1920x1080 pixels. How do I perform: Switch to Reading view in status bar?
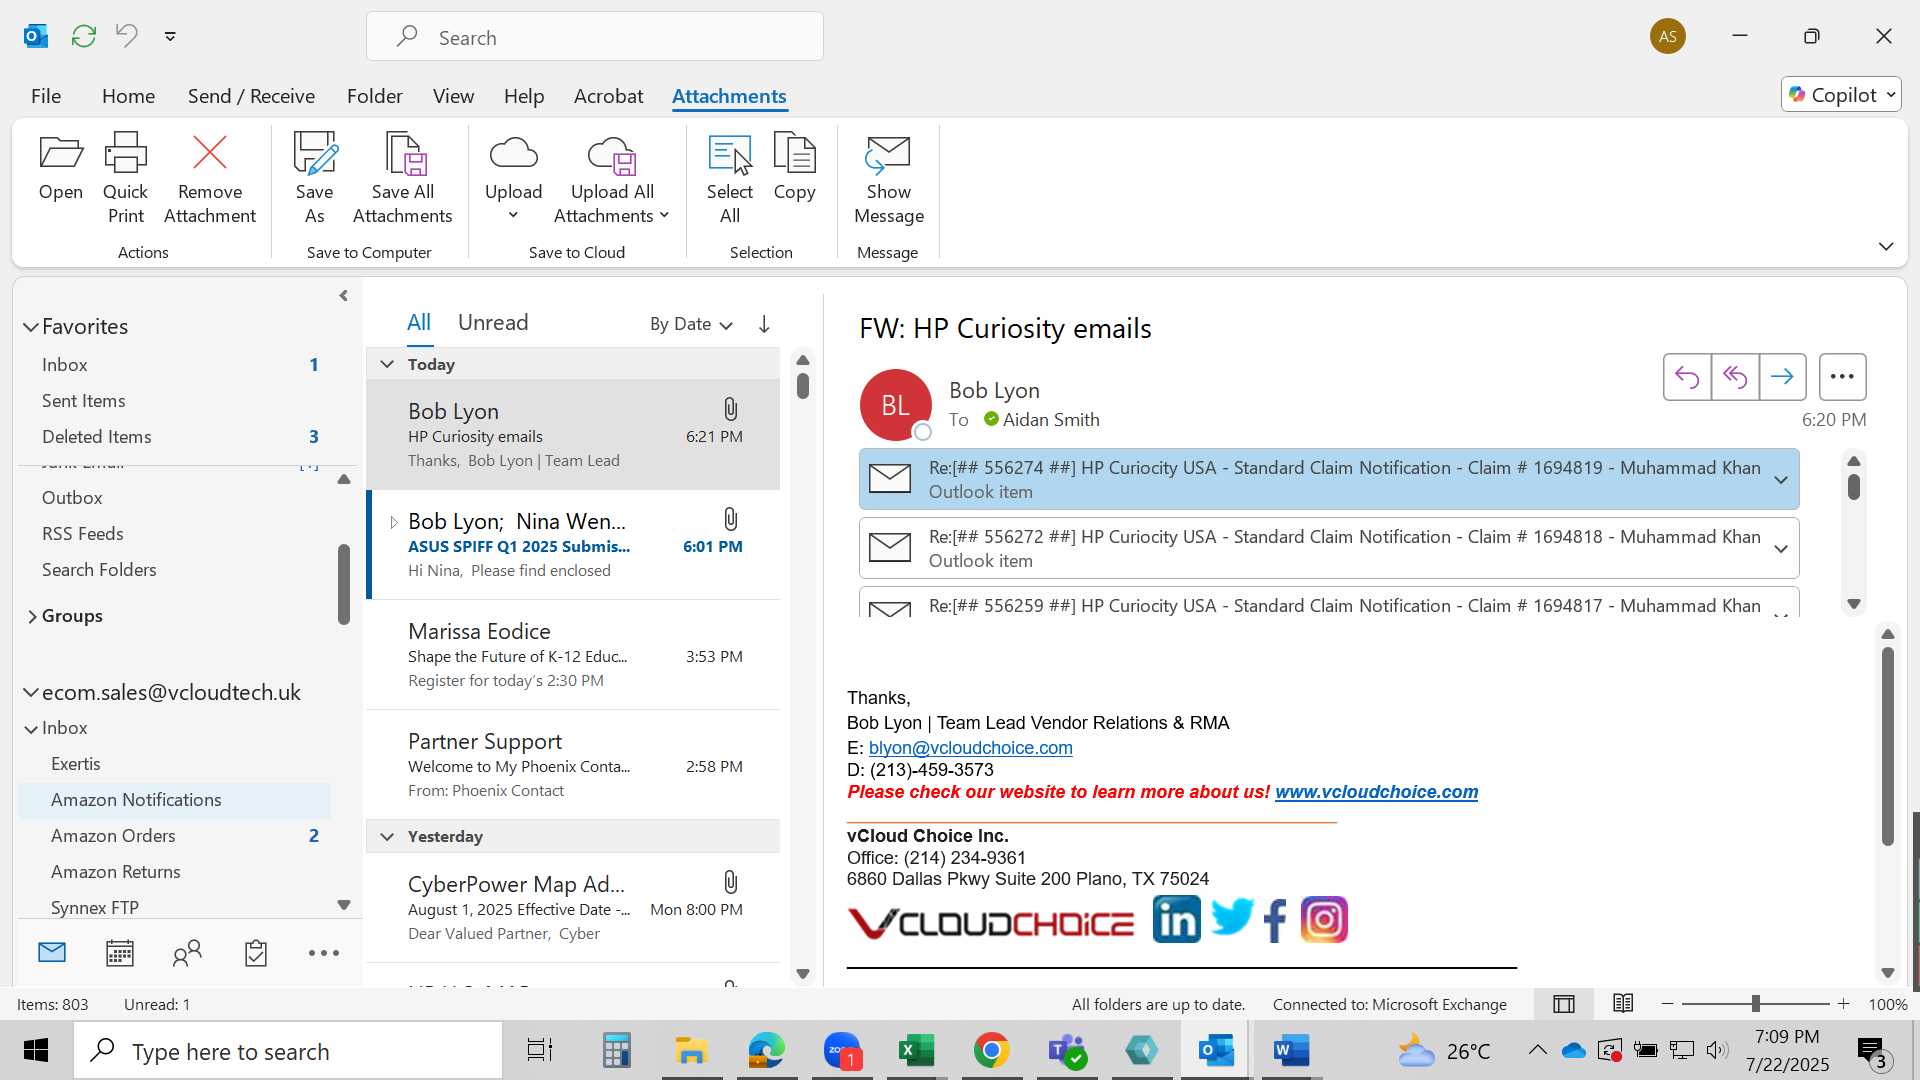pyautogui.click(x=1623, y=1004)
